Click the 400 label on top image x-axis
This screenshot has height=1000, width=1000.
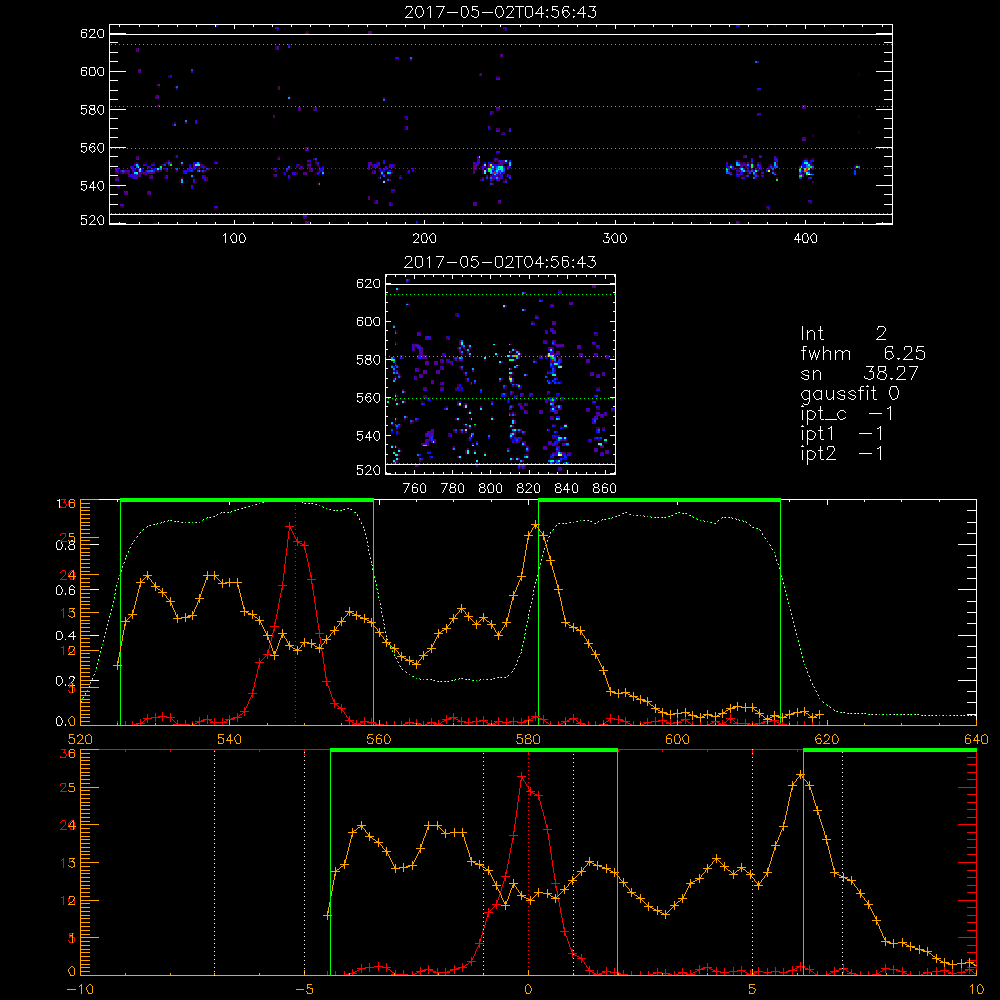coord(805,239)
